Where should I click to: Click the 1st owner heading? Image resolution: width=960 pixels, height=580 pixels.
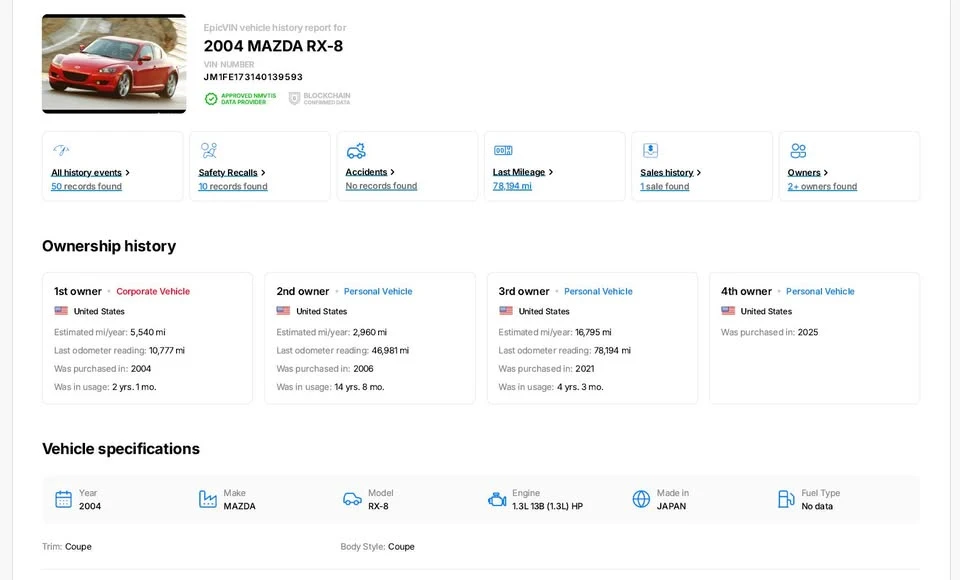[x=78, y=292]
